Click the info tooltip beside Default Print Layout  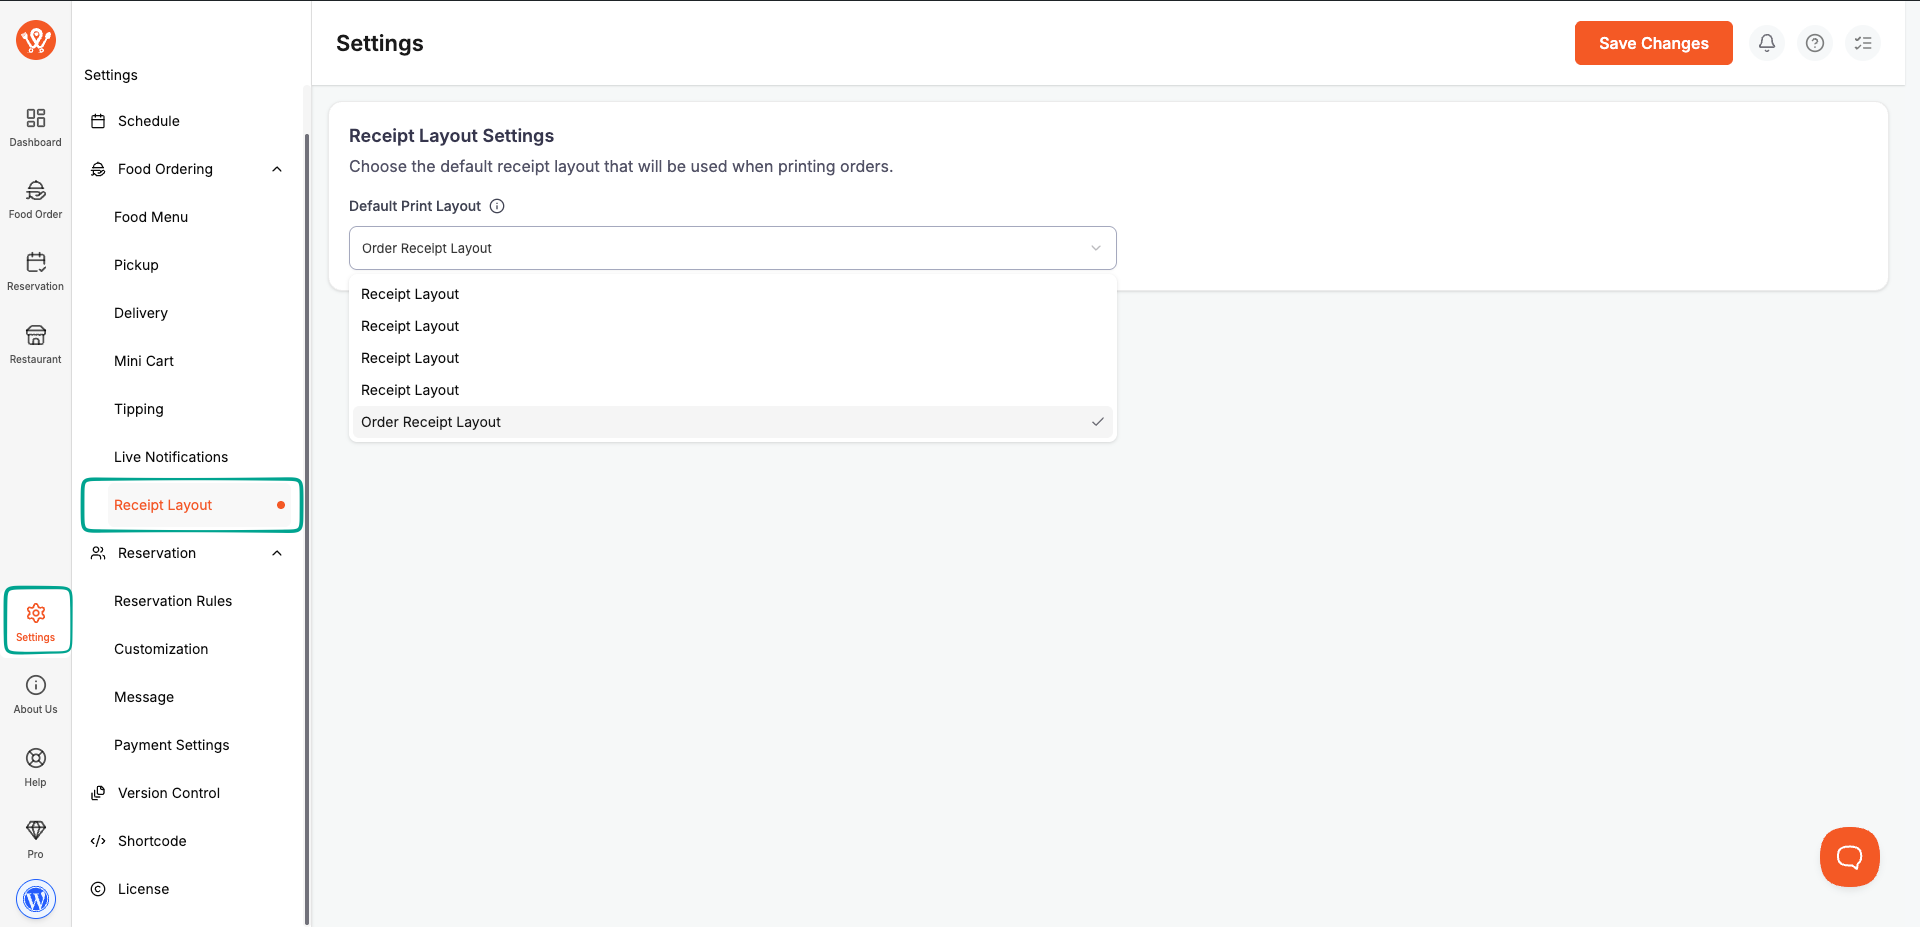click(x=497, y=206)
